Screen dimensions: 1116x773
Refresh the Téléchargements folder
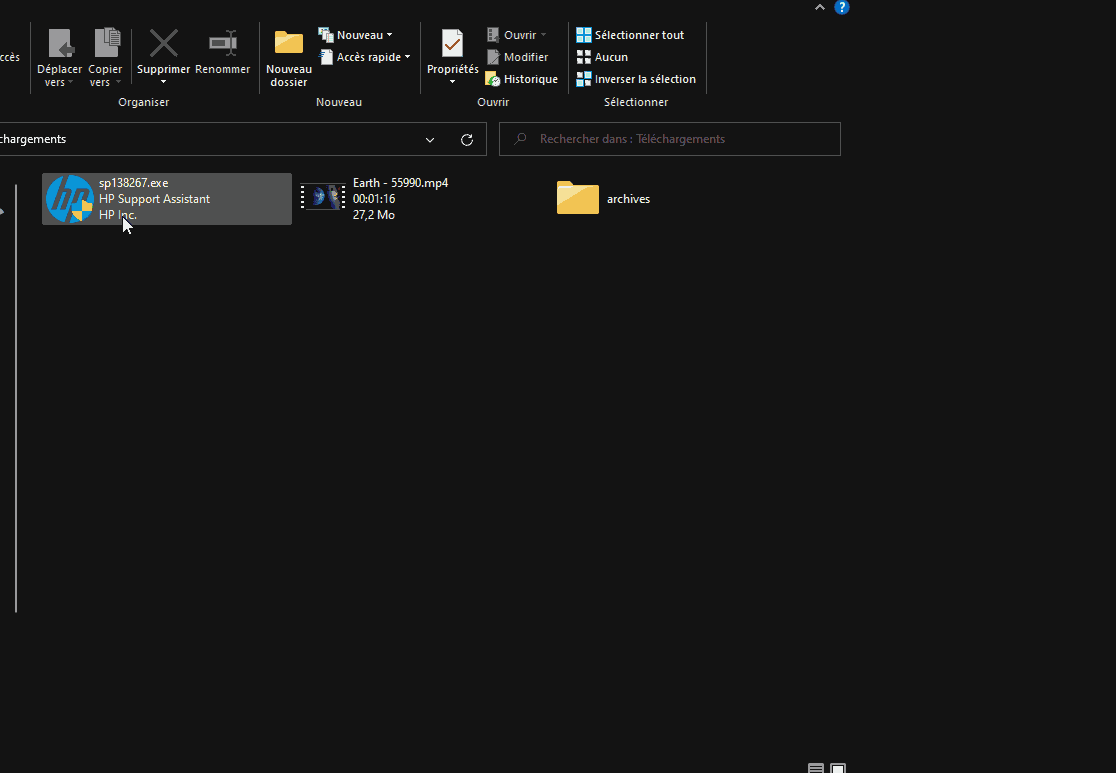(467, 140)
